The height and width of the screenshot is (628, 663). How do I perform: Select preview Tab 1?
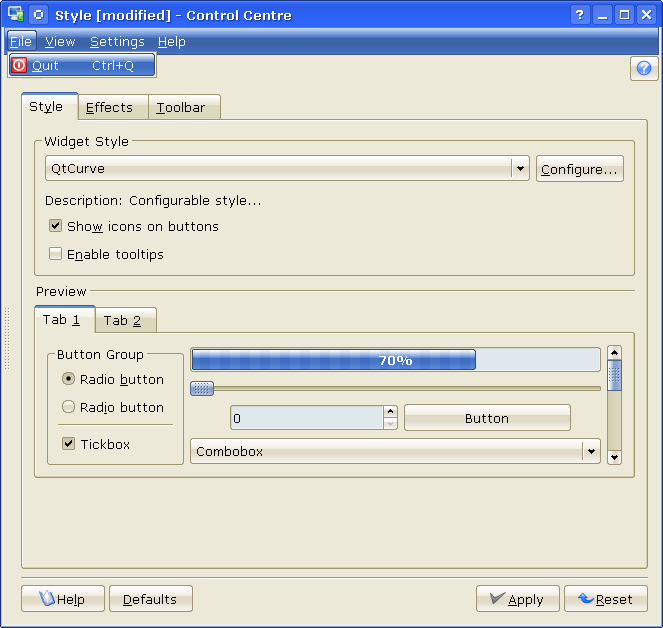coord(65,319)
